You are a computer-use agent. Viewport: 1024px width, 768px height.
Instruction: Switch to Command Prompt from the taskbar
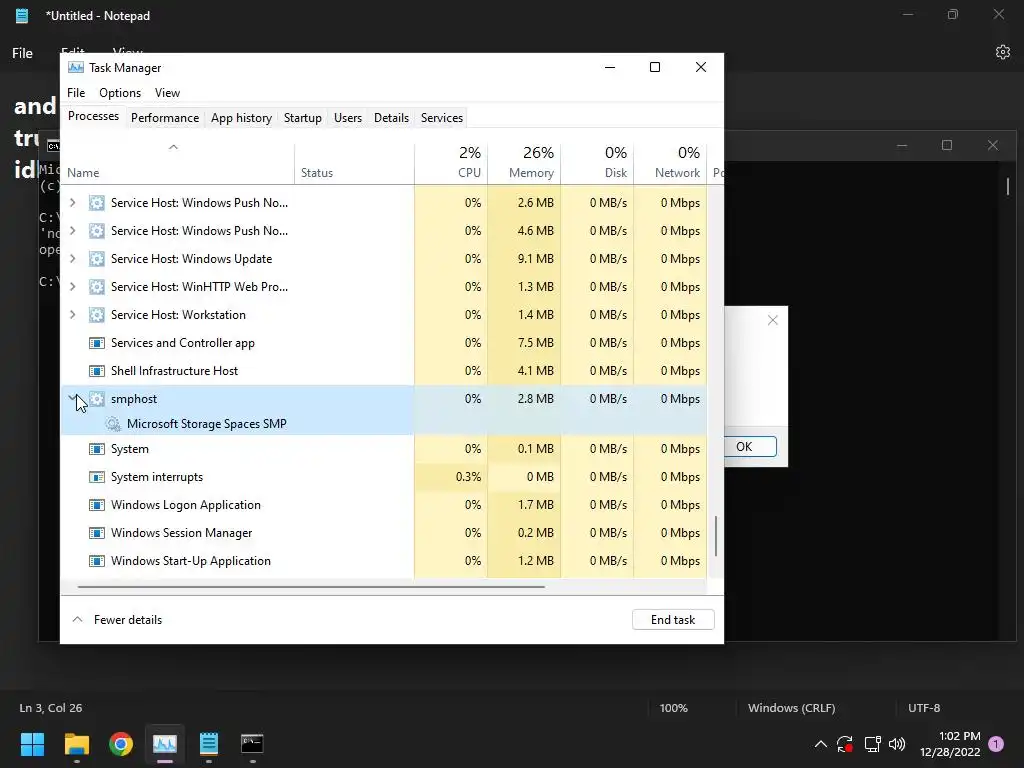coord(252,744)
